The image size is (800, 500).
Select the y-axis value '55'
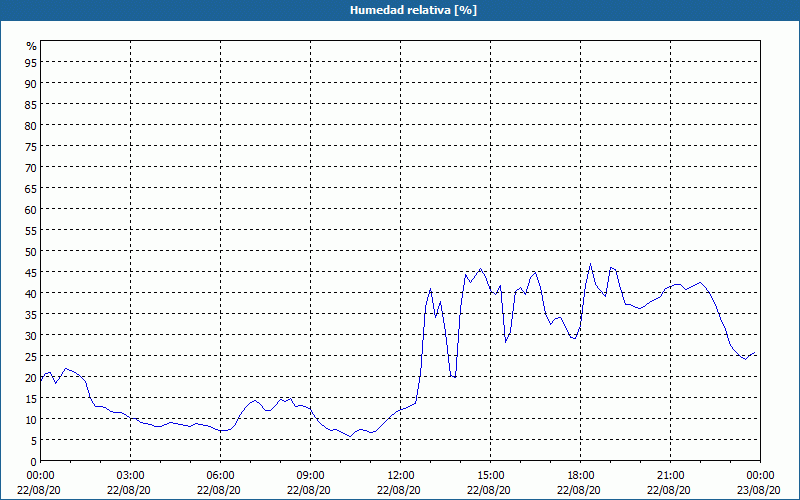[31, 231]
